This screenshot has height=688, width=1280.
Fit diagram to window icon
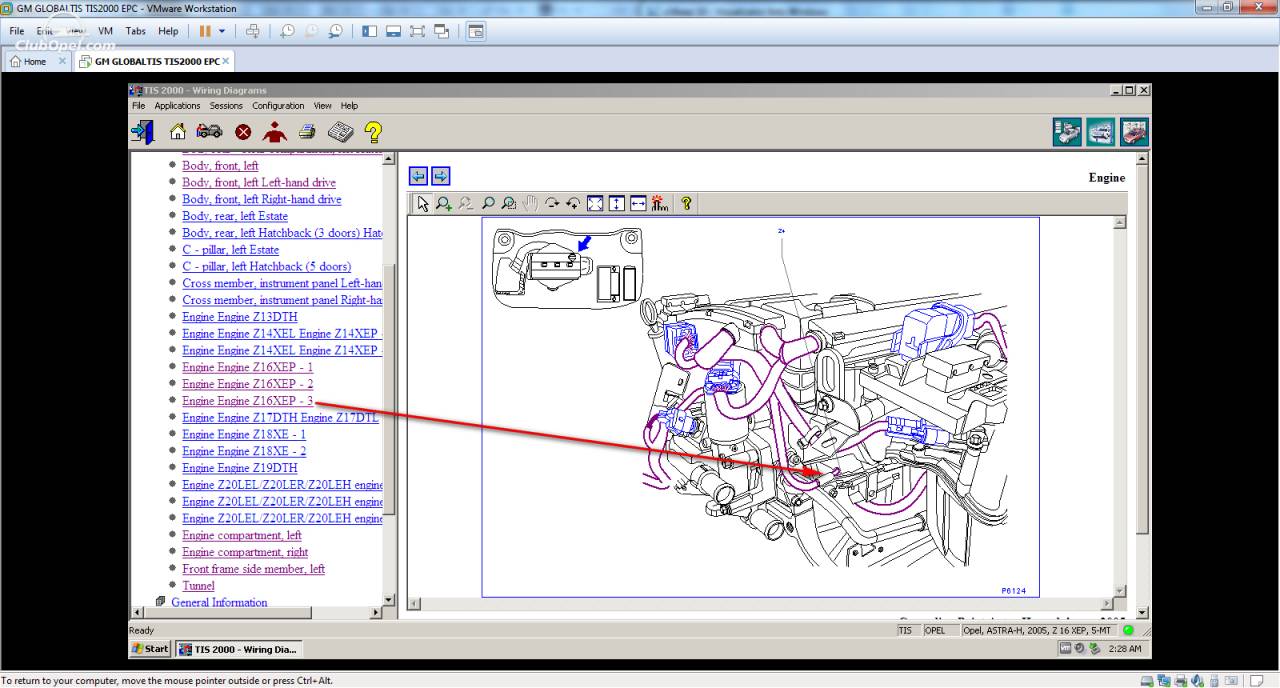coord(595,203)
